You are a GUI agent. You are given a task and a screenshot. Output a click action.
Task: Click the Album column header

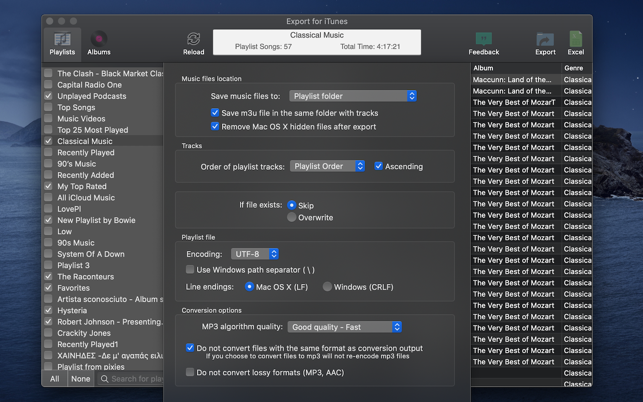tap(515, 68)
